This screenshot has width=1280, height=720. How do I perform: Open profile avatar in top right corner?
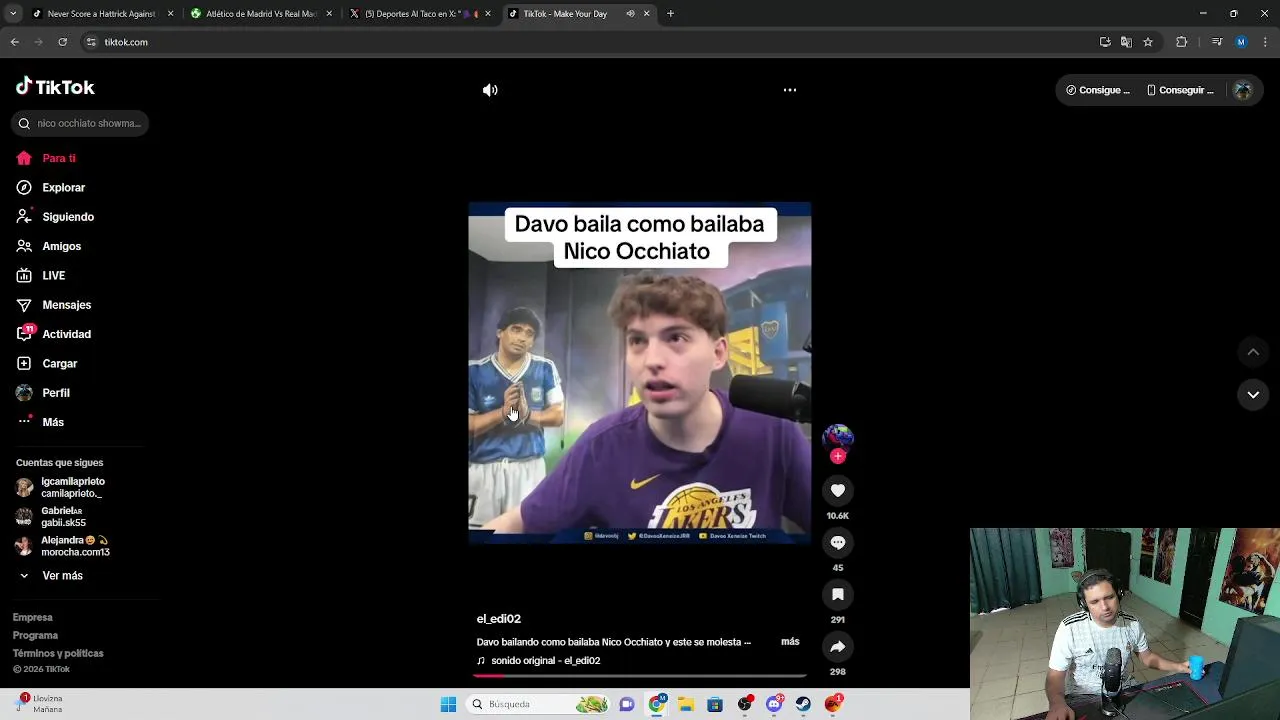pos(1243,90)
